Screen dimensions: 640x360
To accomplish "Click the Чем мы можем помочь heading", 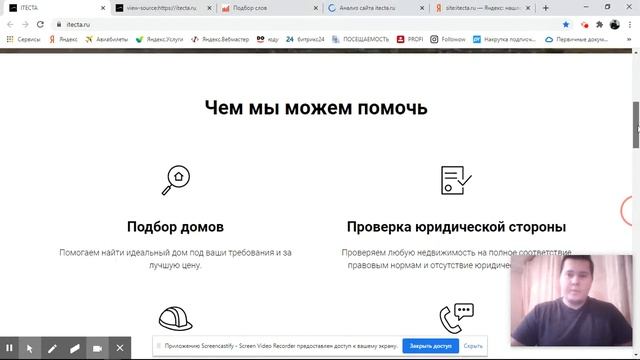I will (316, 108).
